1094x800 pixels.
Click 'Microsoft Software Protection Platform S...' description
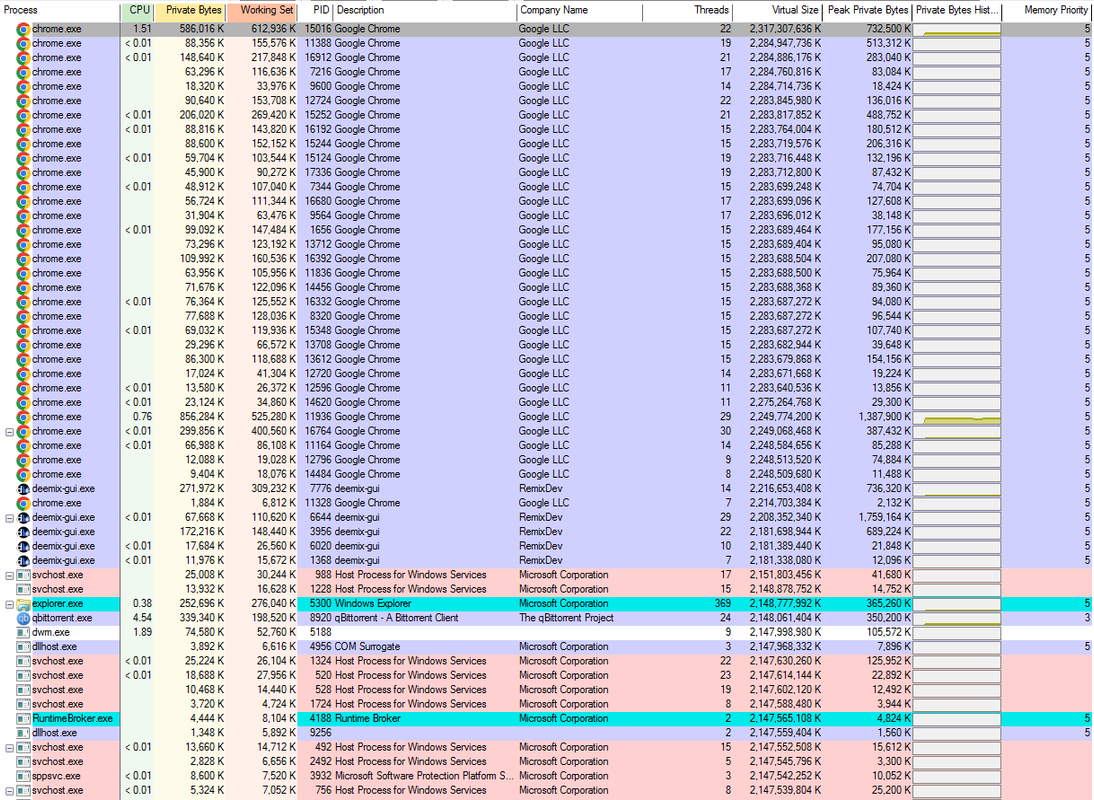pyautogui.click(x=424, y=776)
